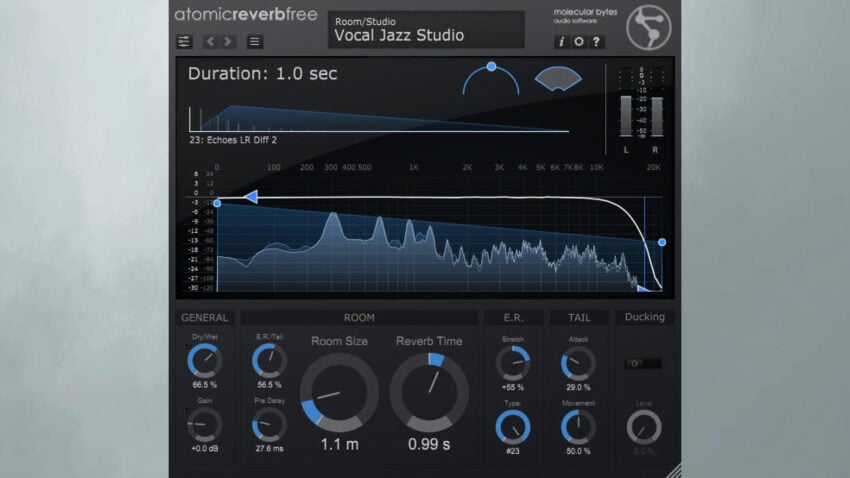Viewport: 850px width, 478px height.
Task: Click the atomicreverbfree title logo
Action: click(246, 14)
